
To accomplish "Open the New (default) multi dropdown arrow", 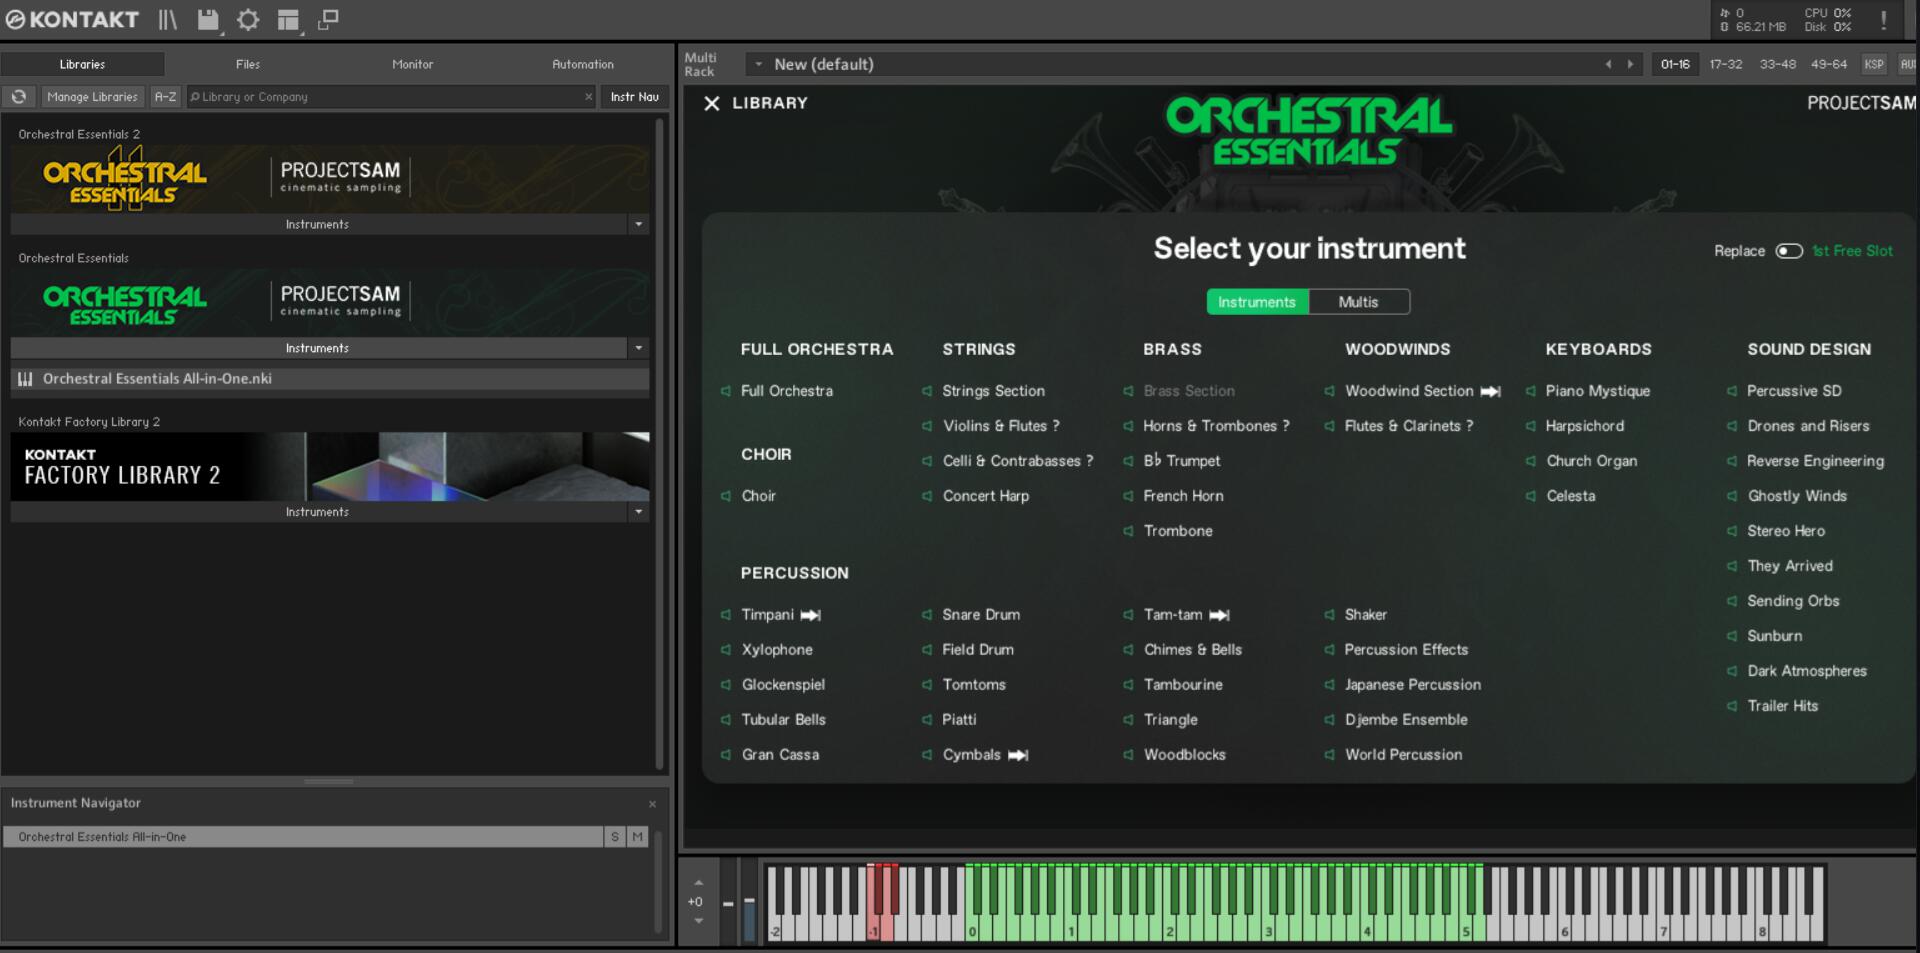I will click(759, 64).
